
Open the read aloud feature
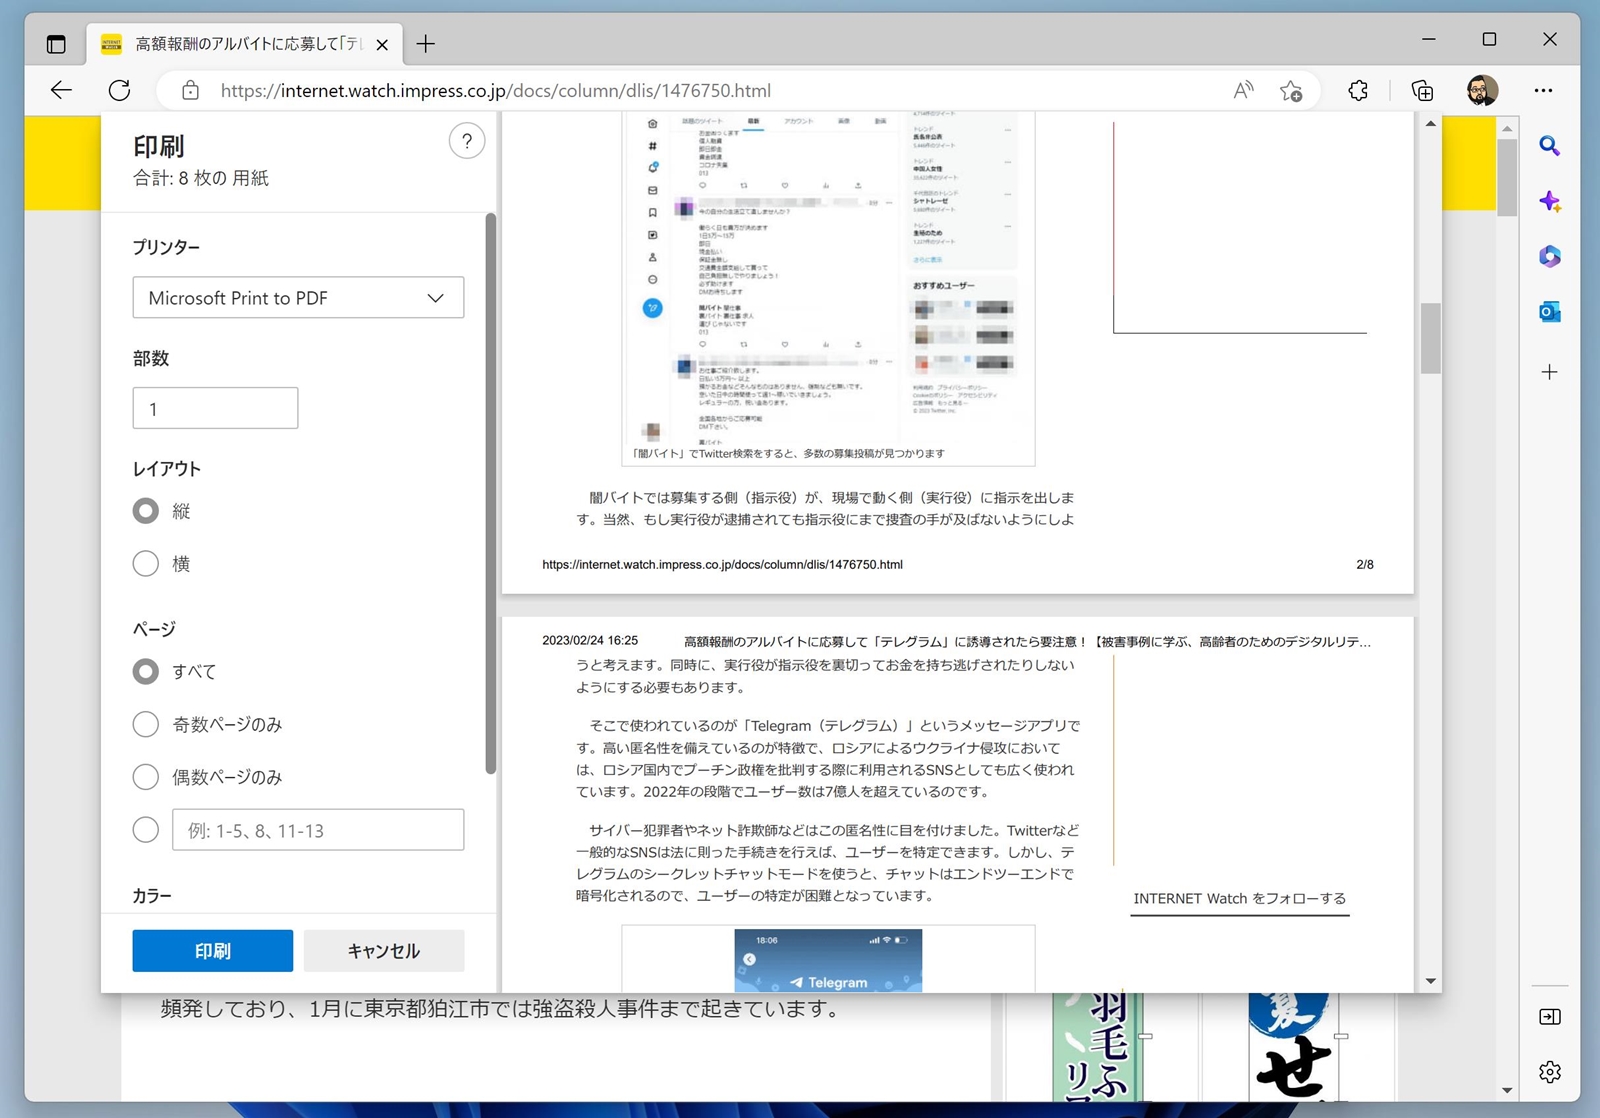(x=1242, y=90)
